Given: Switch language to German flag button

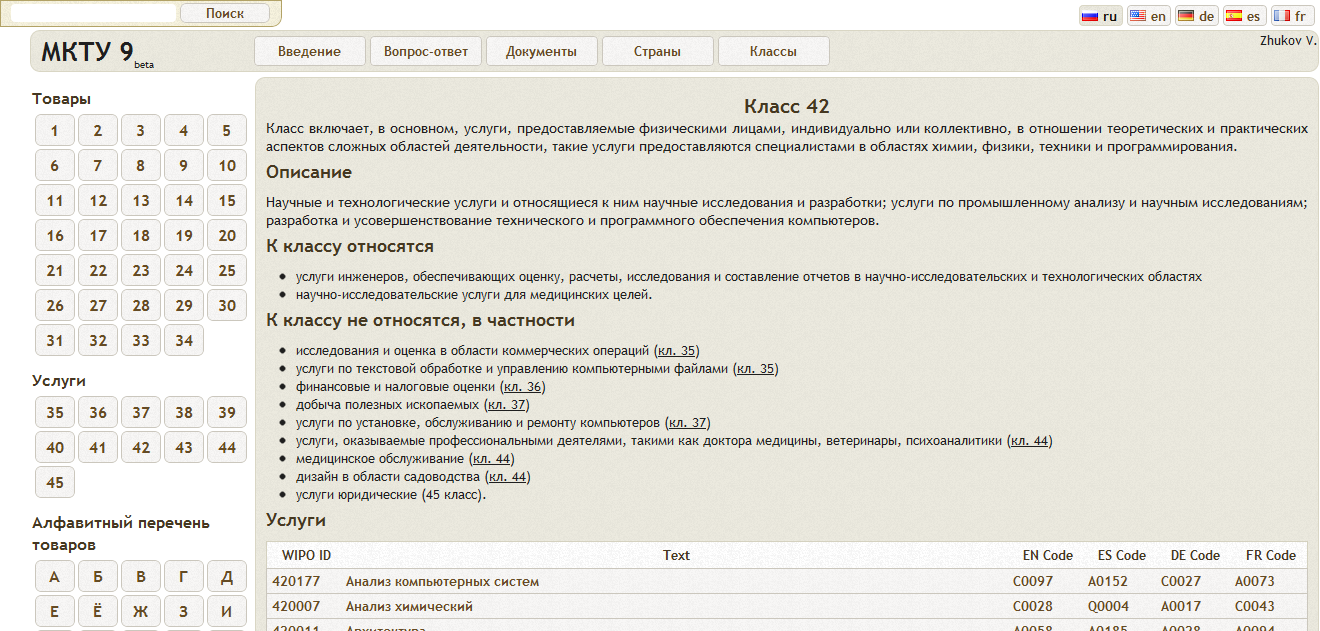Looking at the screenshot, I should [1196, 16].
